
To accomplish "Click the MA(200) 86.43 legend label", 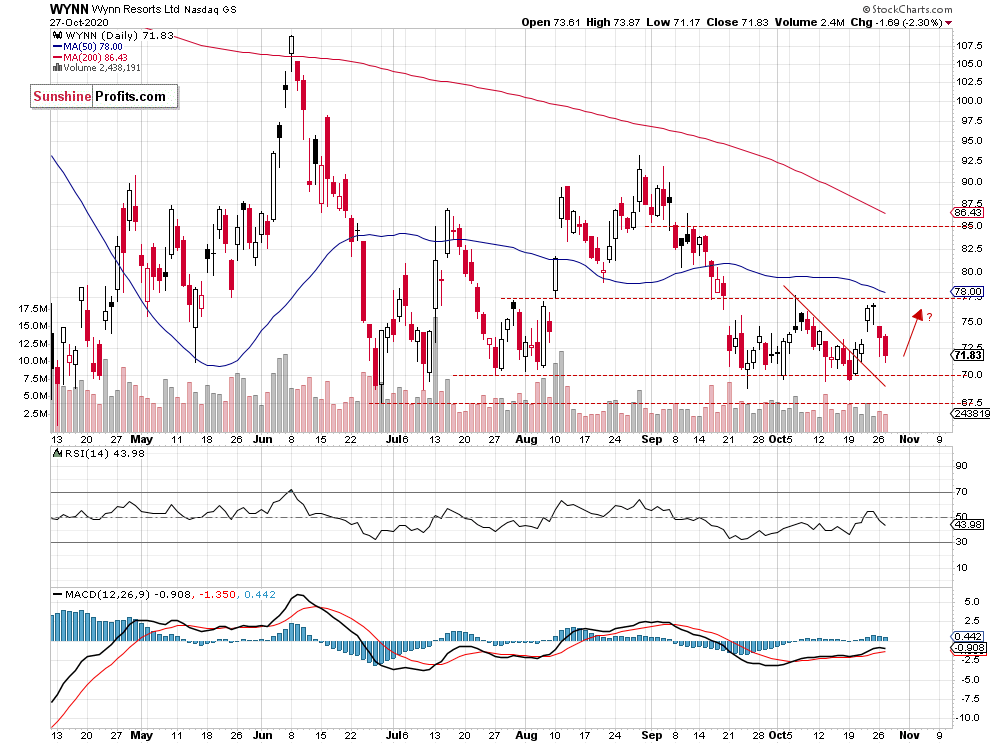I will (x=95, y=57).
